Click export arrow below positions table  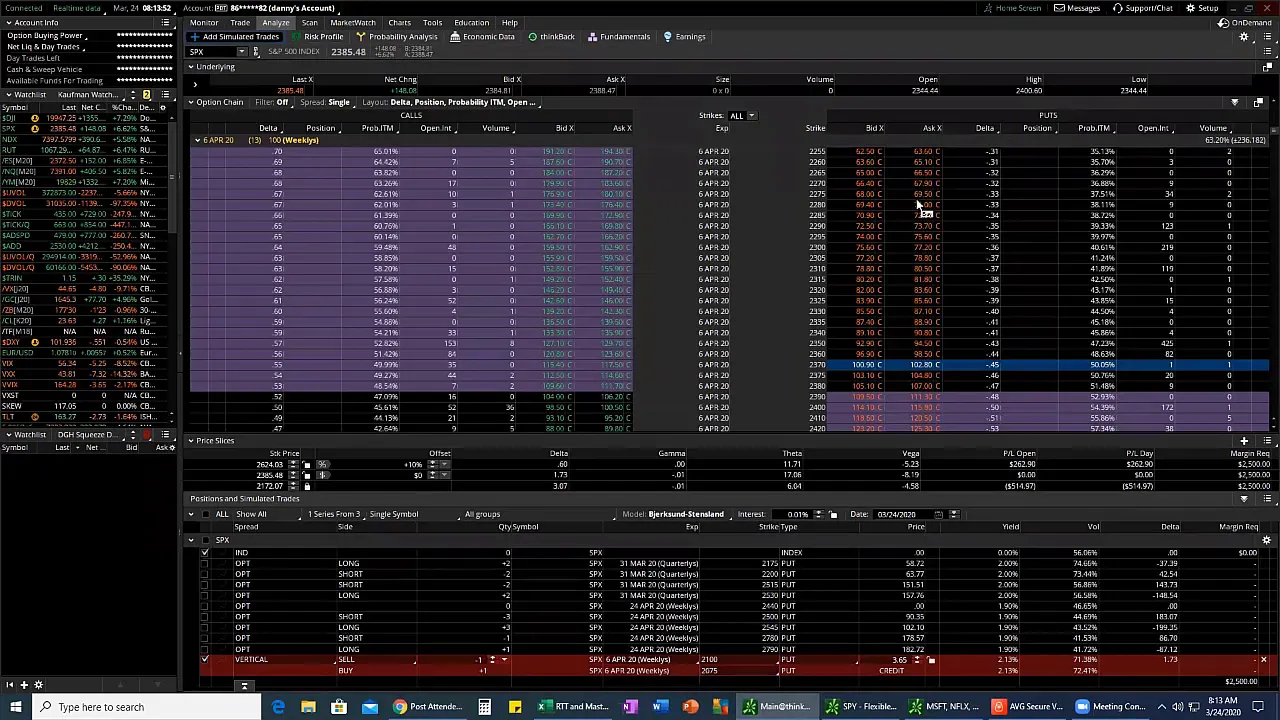(x=244, y=686)
